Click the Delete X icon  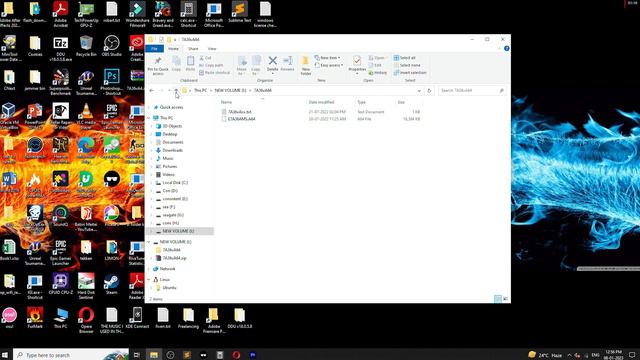pyautogui.click(x=273, y=64)
